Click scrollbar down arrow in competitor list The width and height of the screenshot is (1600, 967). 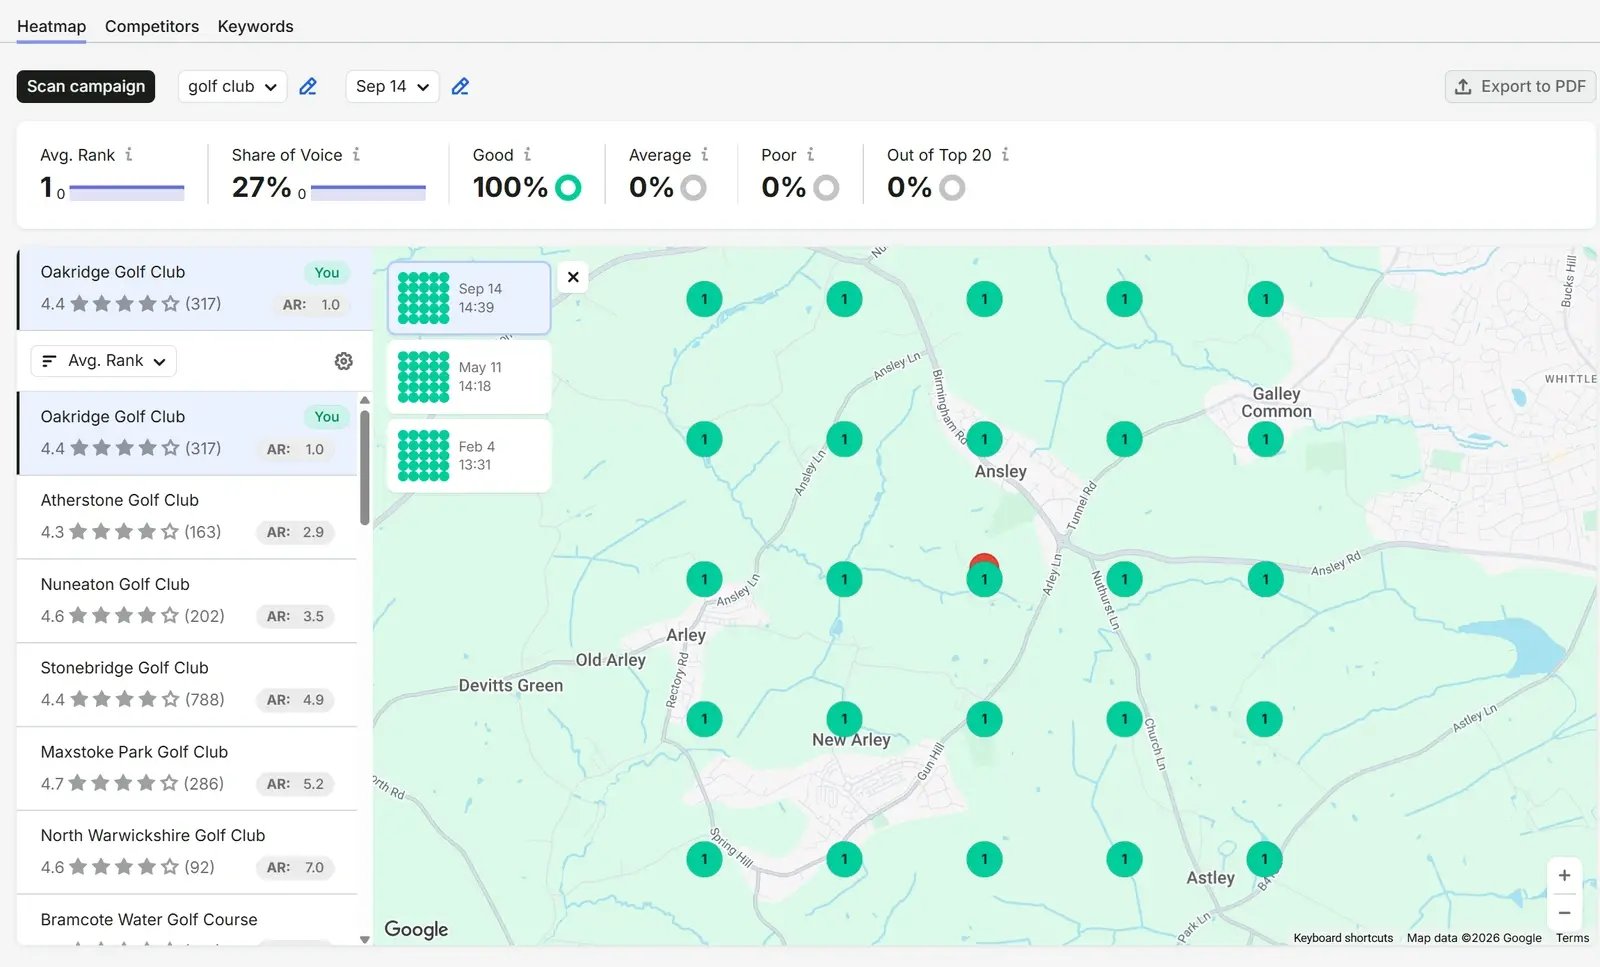365,939
